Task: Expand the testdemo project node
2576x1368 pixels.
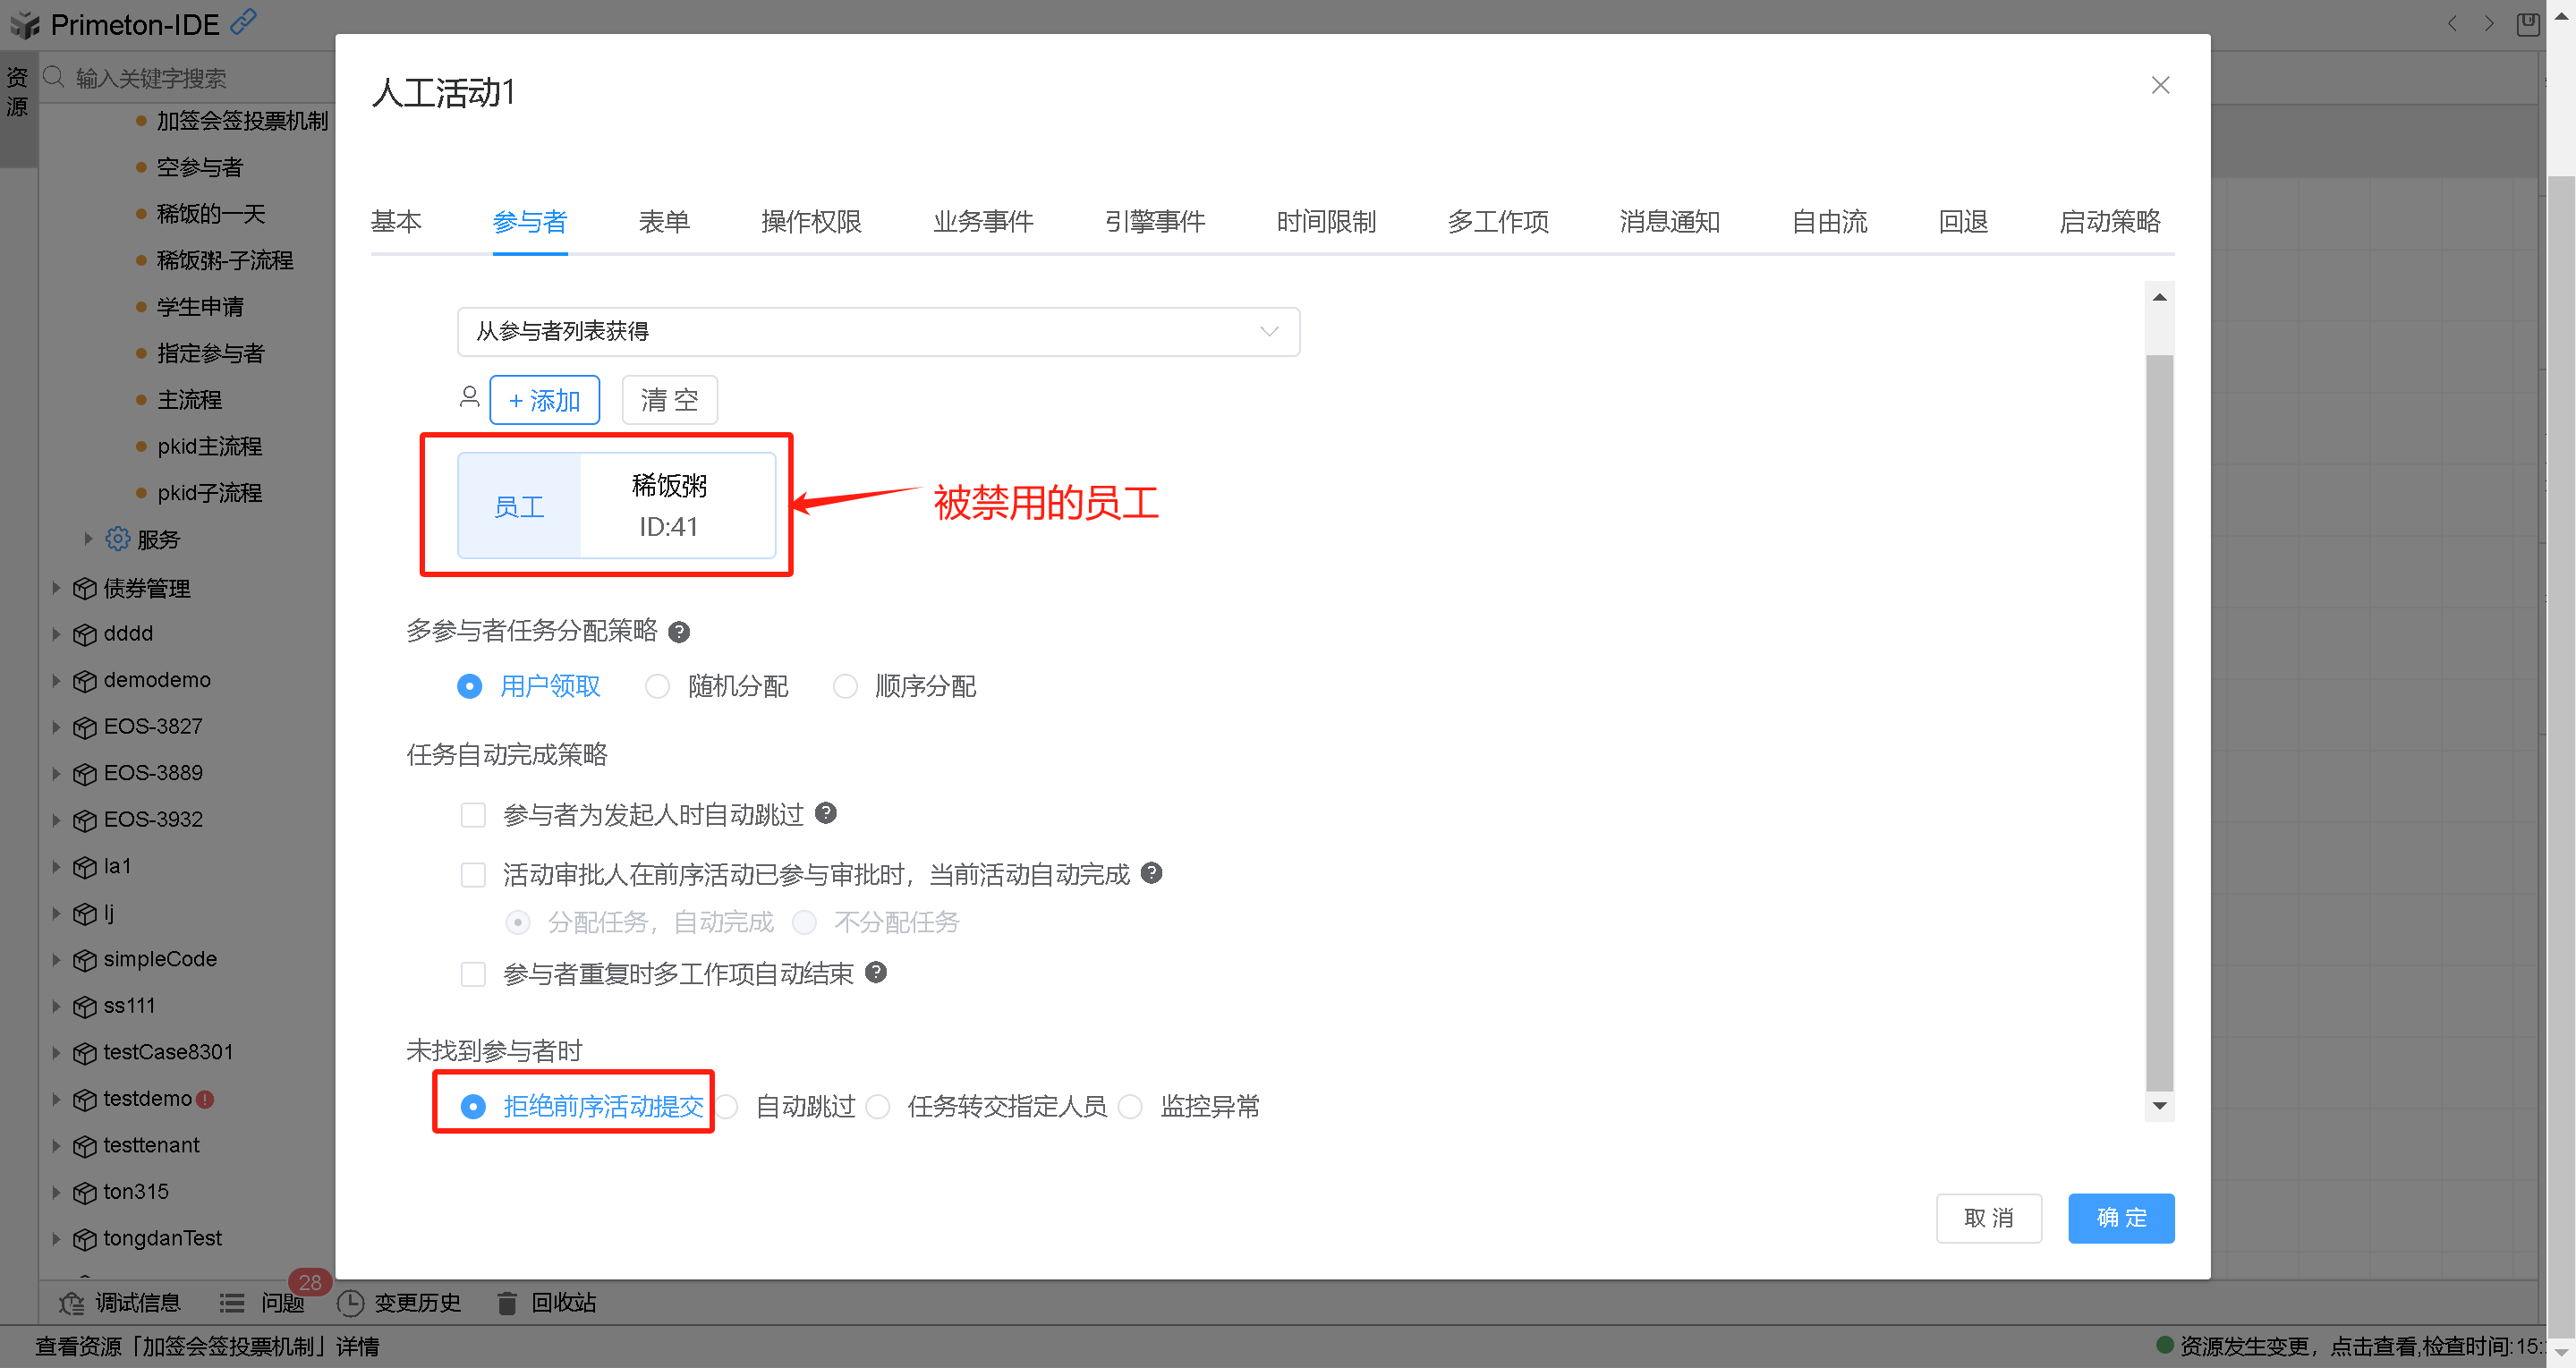Action: [57, 1098]
